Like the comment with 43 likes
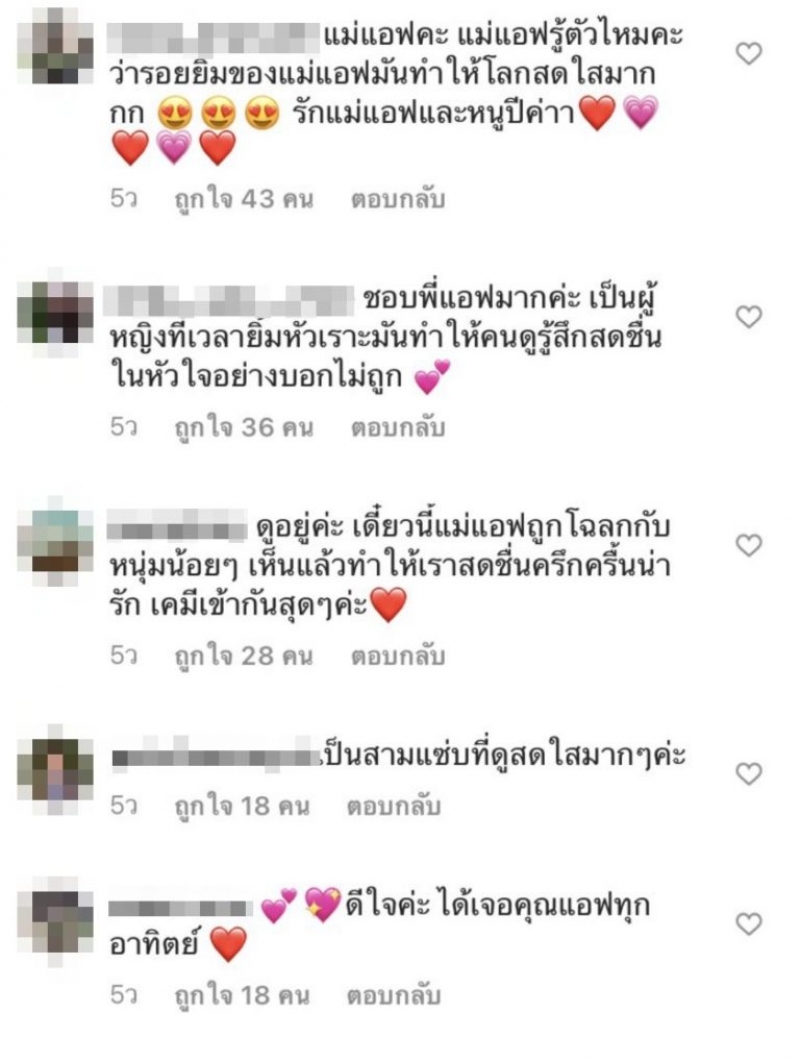This screenshot has width=800, height=1063. point(748,54)
